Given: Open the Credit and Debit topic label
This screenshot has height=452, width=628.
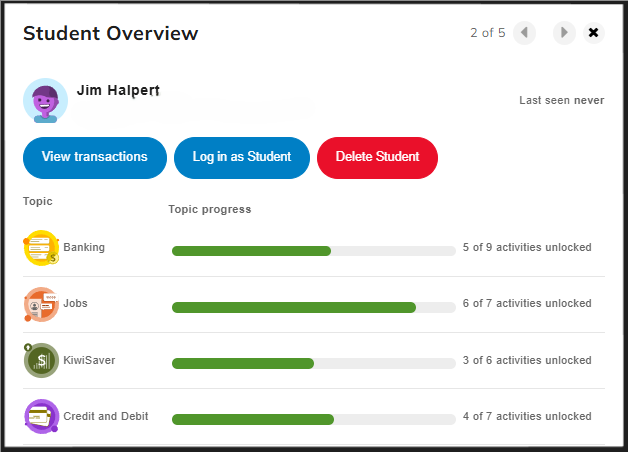Looking at the screenshot, I should coord(106,416).
